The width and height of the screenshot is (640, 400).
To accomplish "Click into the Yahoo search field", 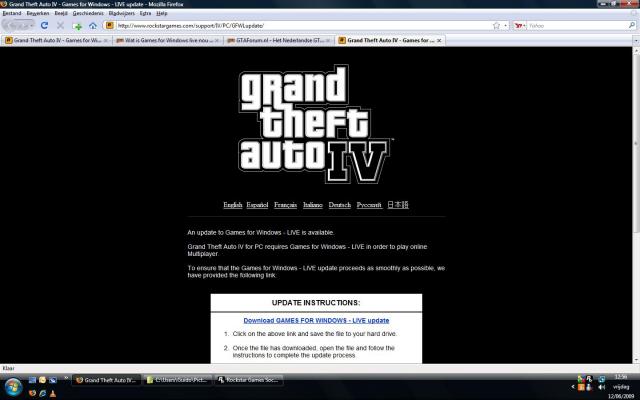I will click(577, 26).
